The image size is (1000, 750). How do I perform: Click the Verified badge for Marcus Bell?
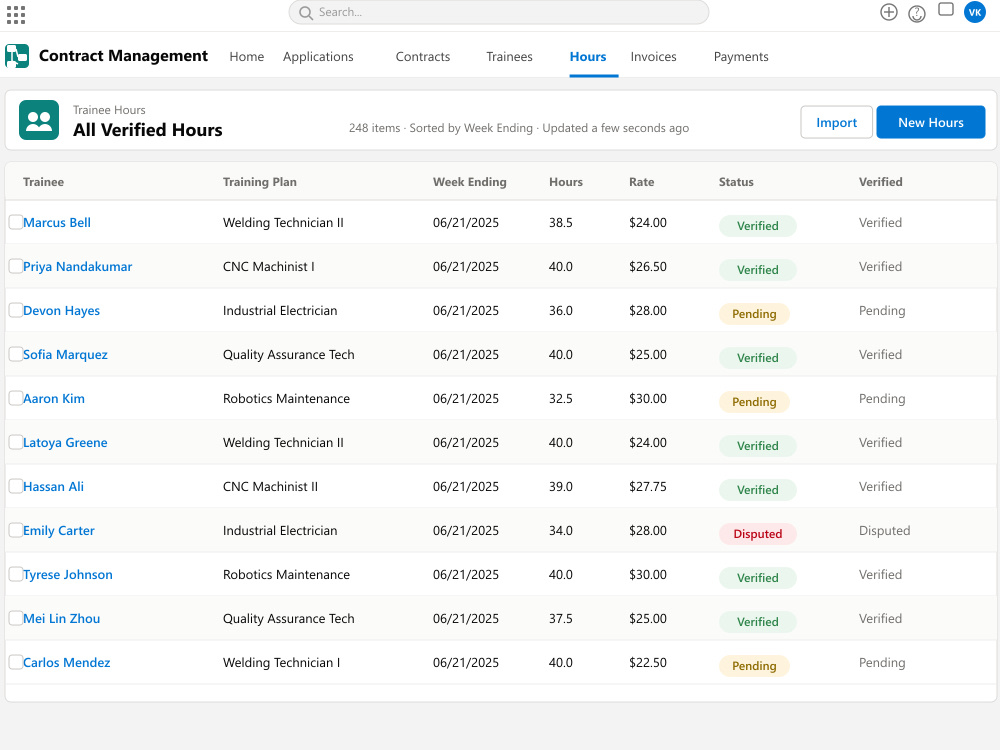click(758, 226)
